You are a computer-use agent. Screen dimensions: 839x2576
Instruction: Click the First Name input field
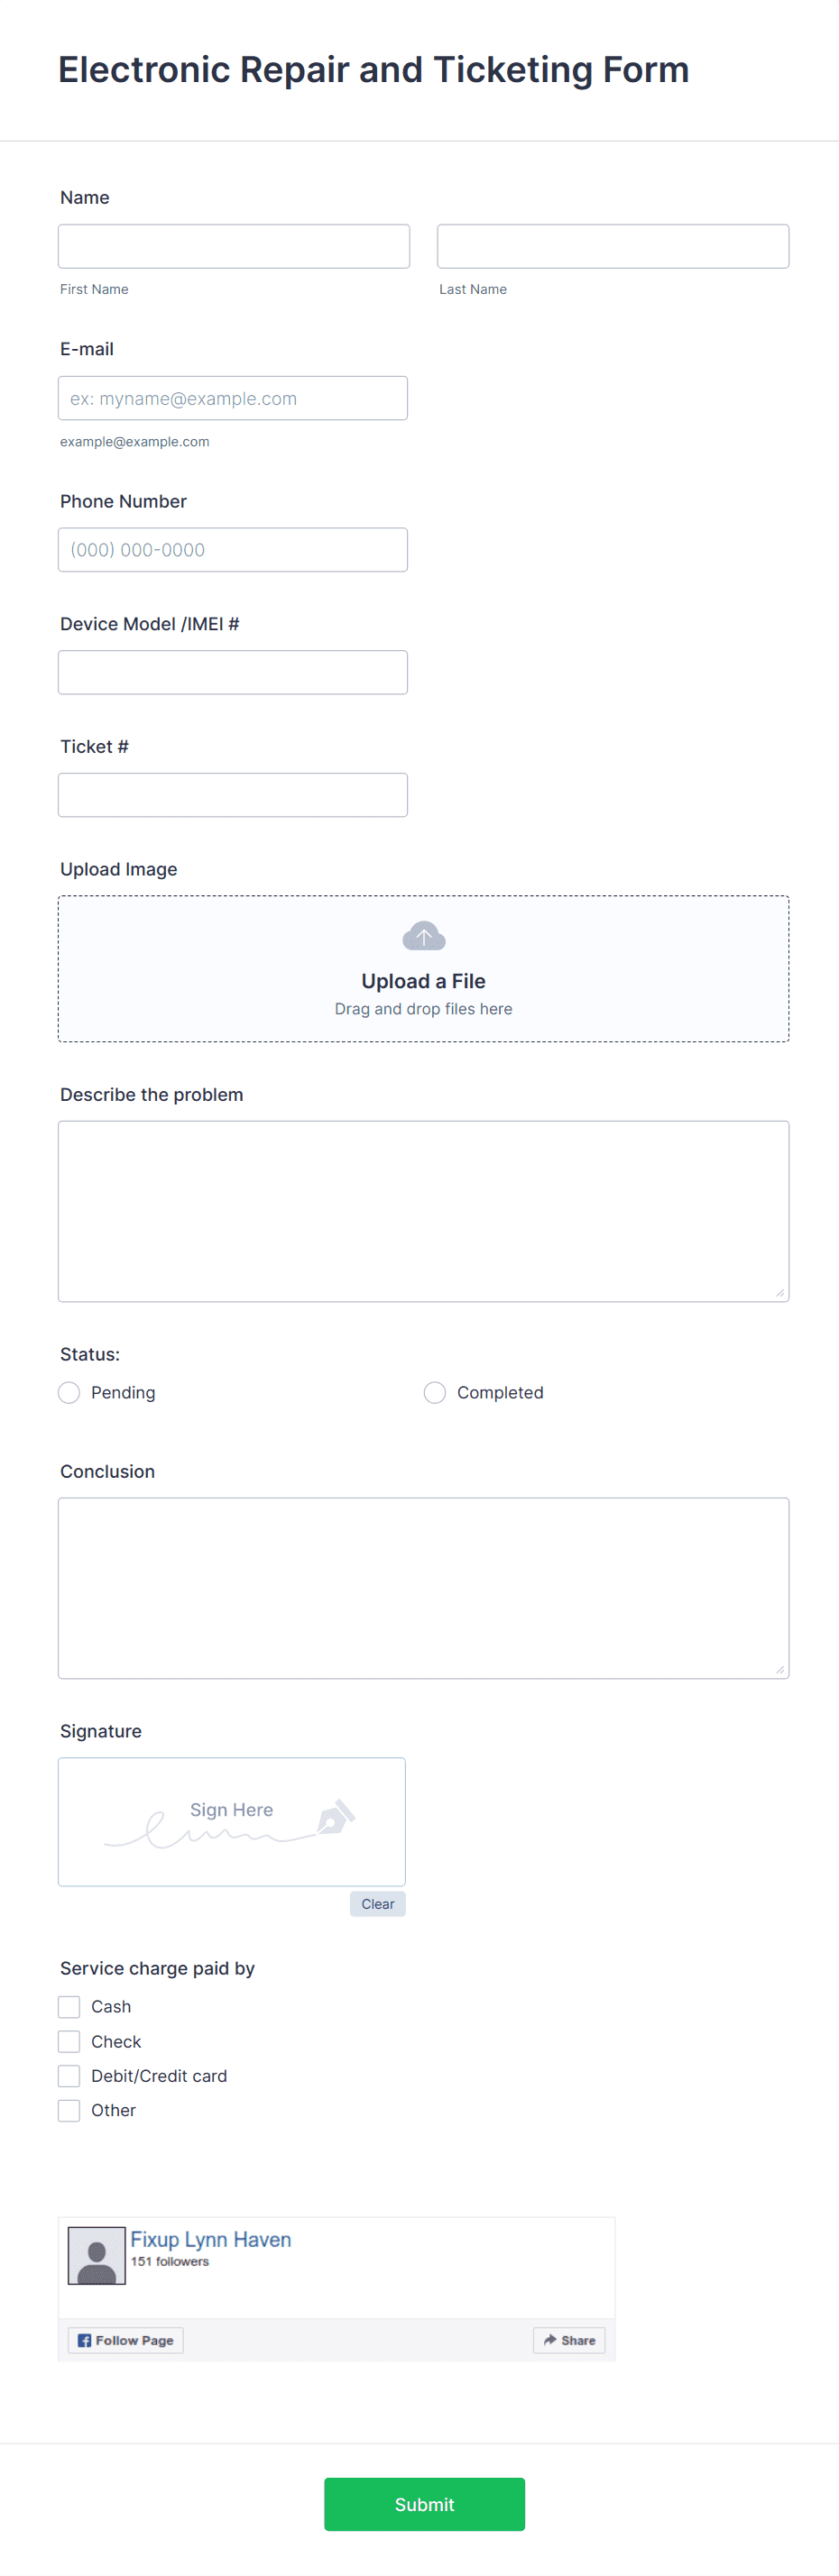tap(233, 246)
